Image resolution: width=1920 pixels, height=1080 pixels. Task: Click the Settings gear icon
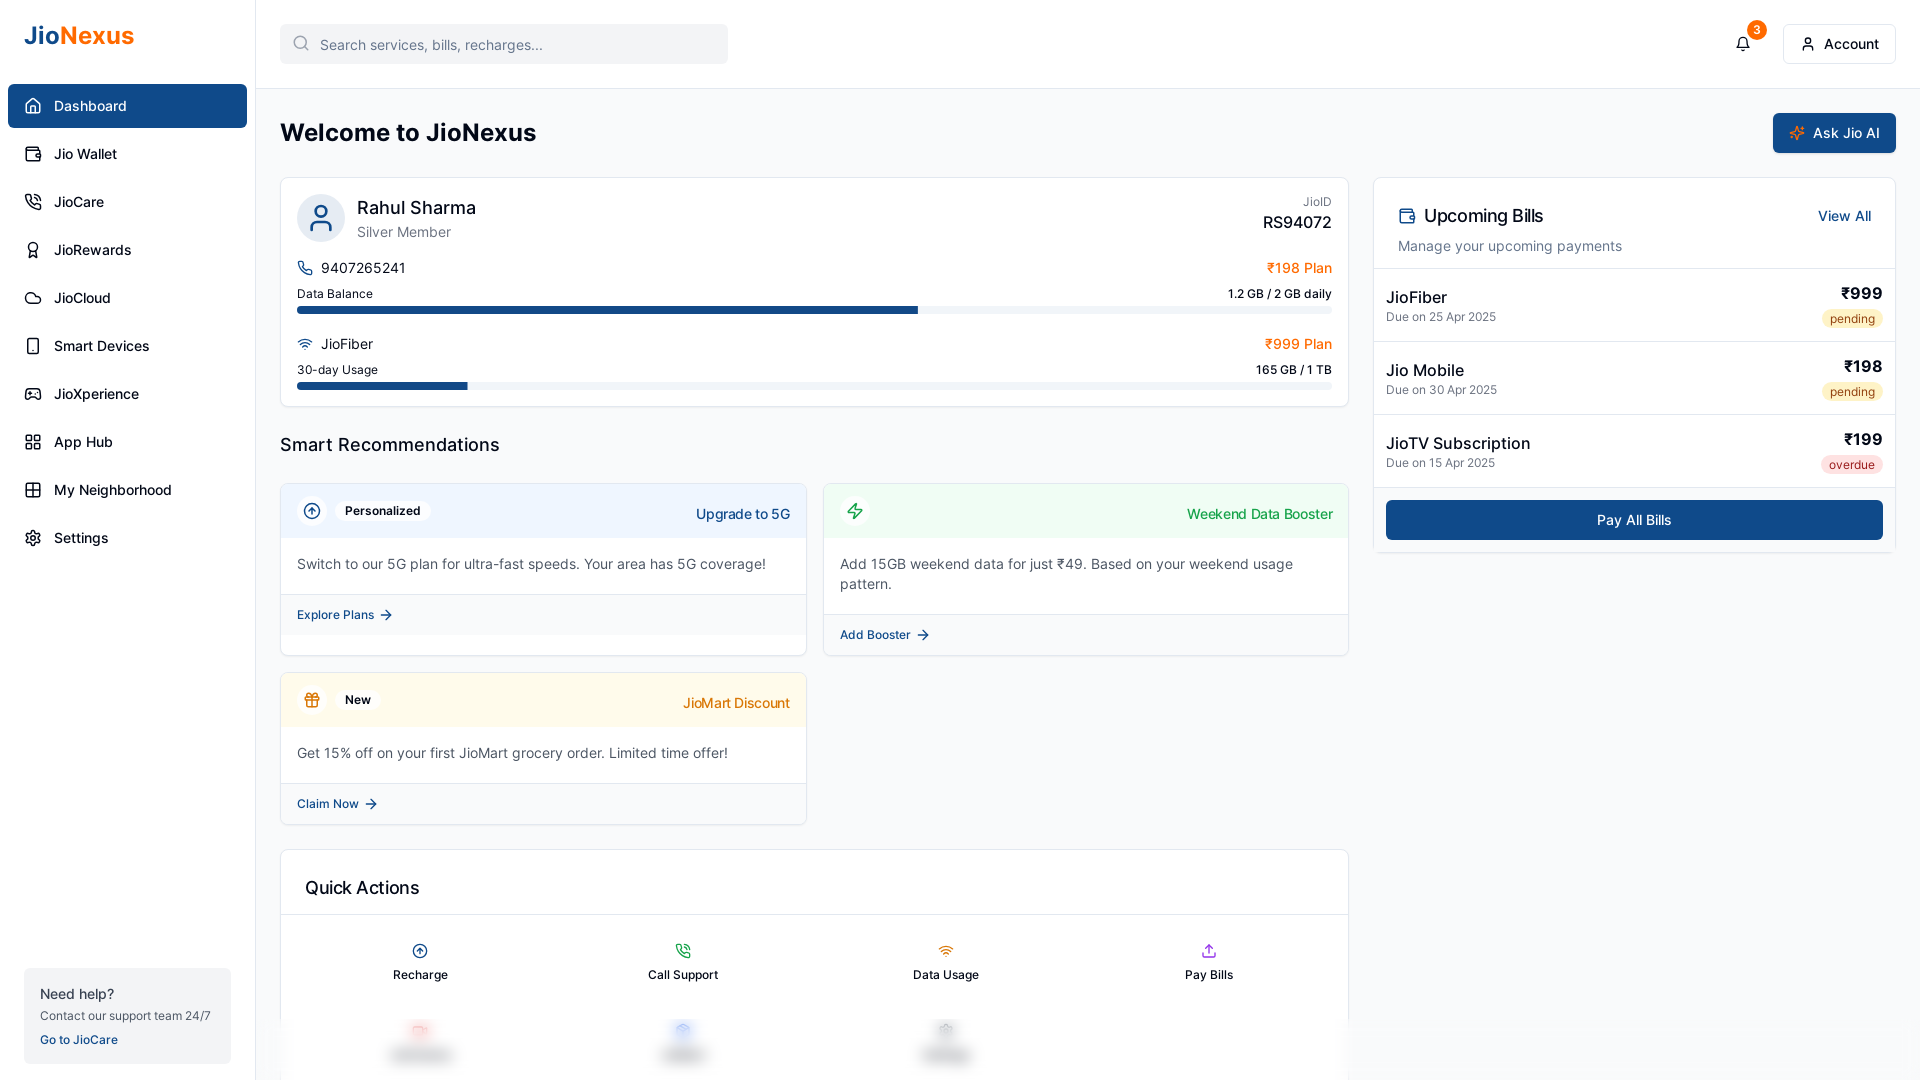tap(33, 538)
